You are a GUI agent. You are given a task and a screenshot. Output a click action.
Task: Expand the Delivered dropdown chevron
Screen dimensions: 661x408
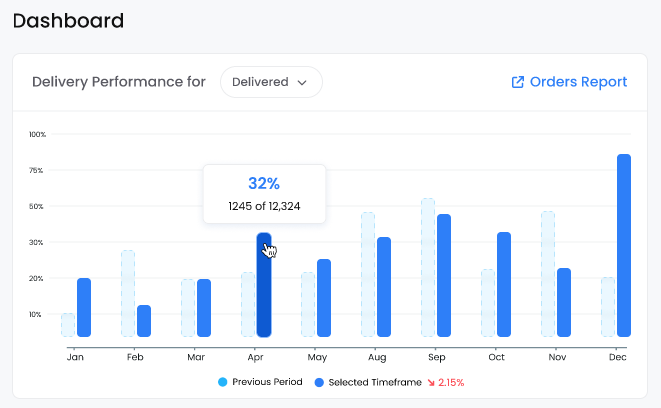coord(302,83)
